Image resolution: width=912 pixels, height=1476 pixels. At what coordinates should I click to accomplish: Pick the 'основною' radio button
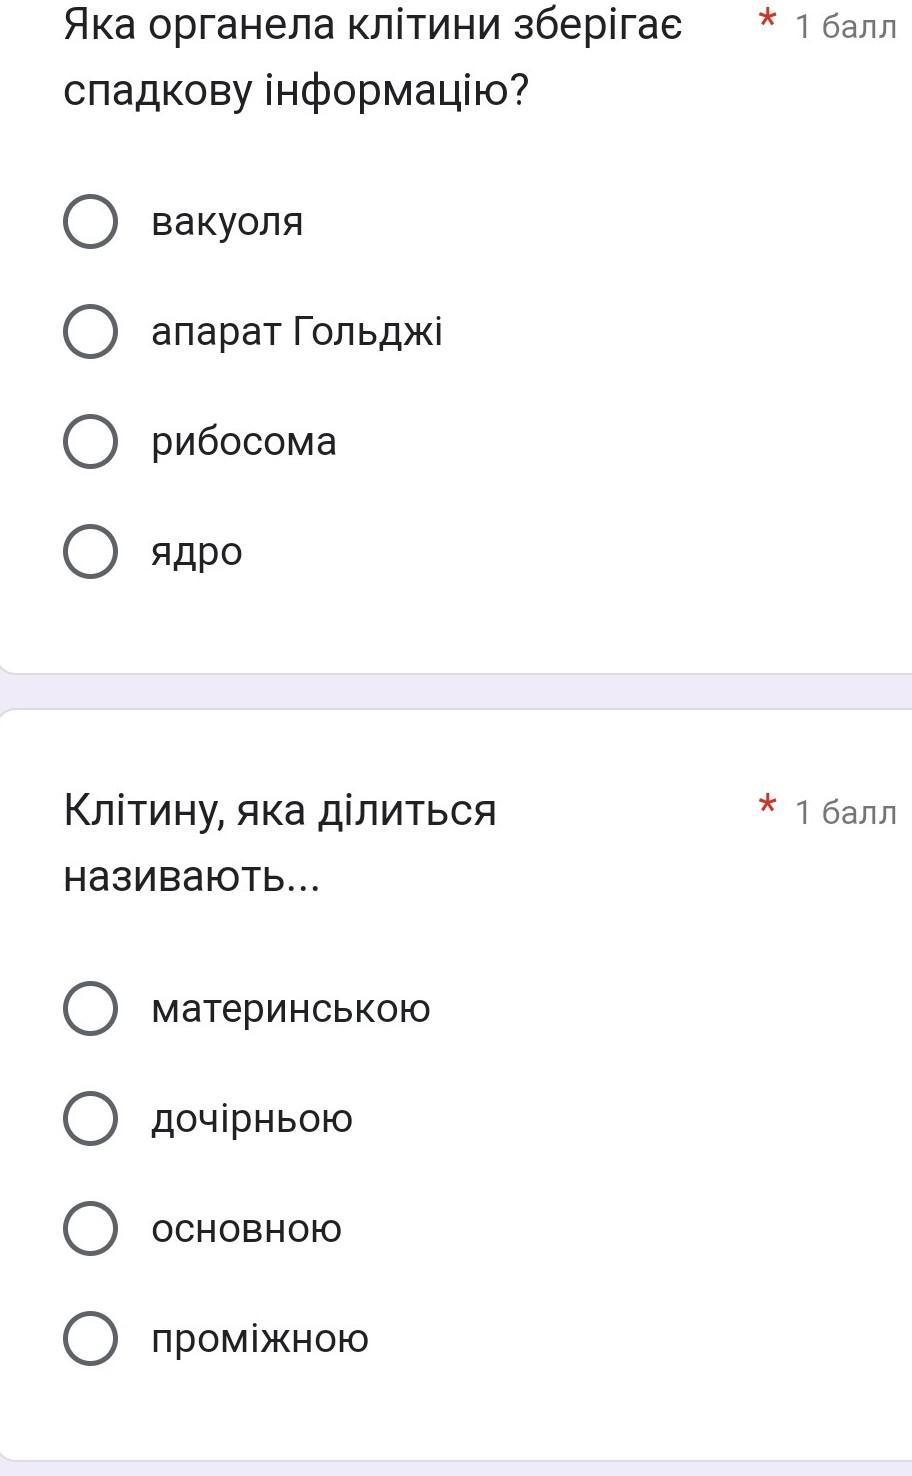coord(91,1228)
